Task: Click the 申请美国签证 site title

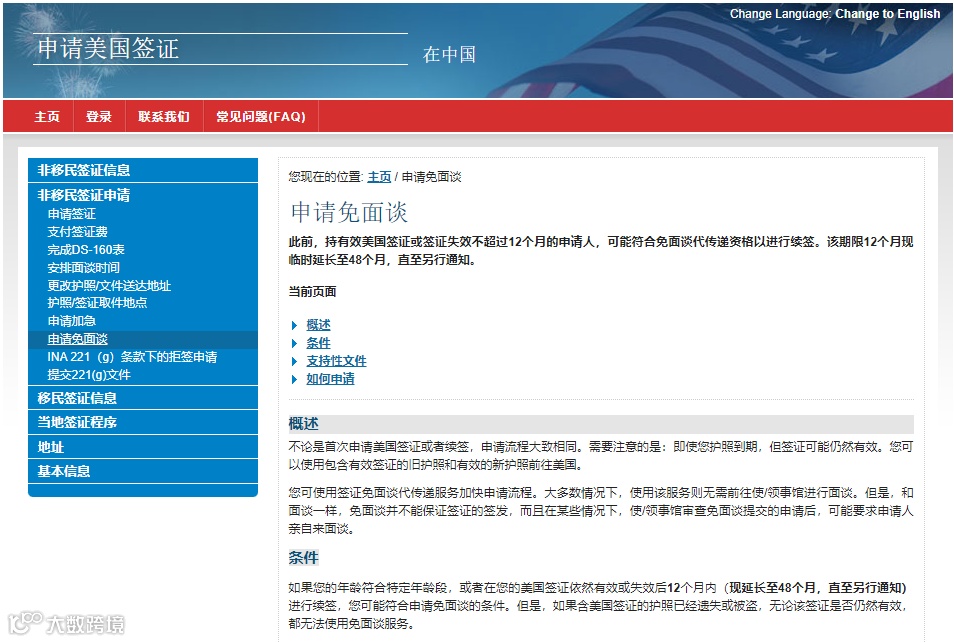Action: pyautogui.click(x=108, y=49)
